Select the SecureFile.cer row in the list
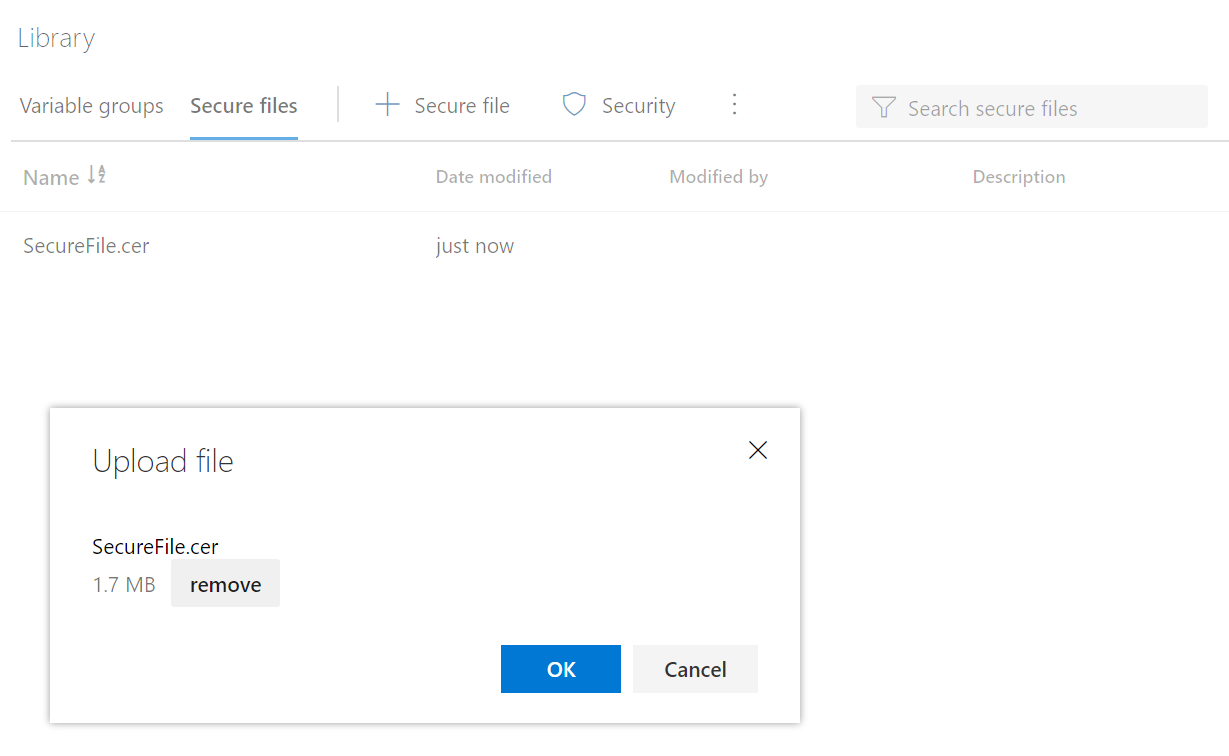This screenshot has width=1229, height=756. [86, 245]
